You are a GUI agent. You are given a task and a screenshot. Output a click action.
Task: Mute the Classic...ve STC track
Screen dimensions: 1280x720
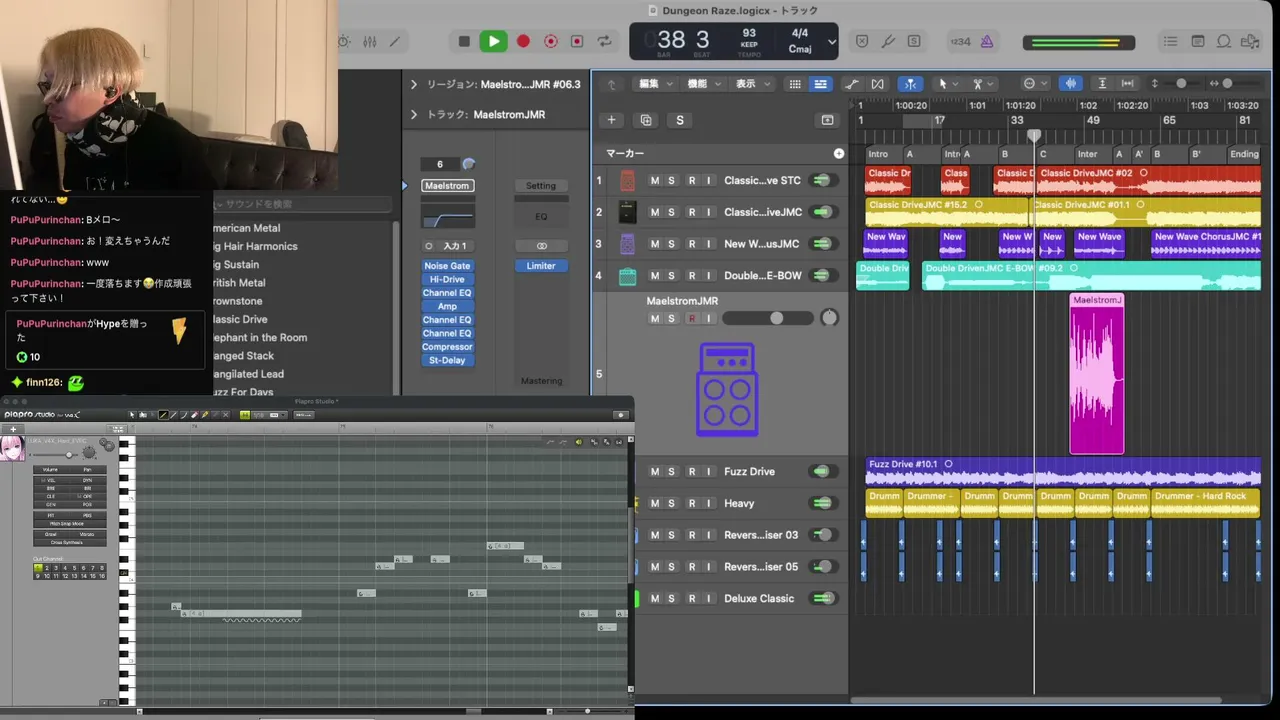coord(655,181)
